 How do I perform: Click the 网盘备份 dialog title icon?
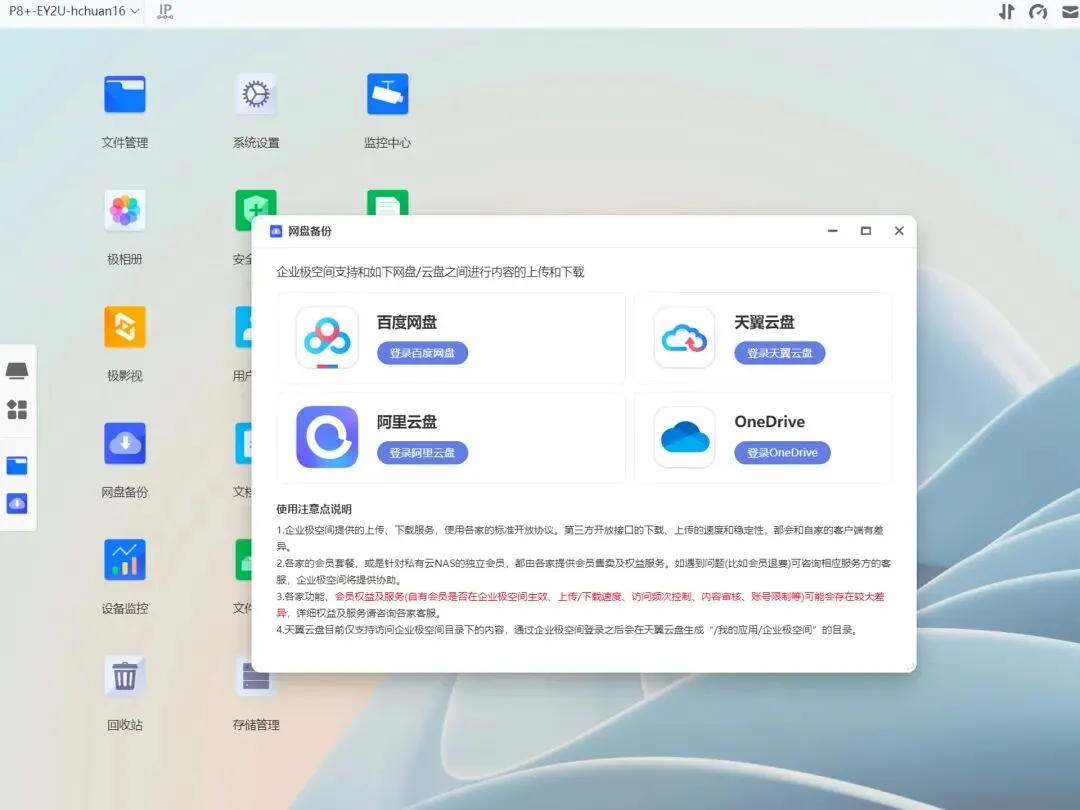click(x=276, y=231)
